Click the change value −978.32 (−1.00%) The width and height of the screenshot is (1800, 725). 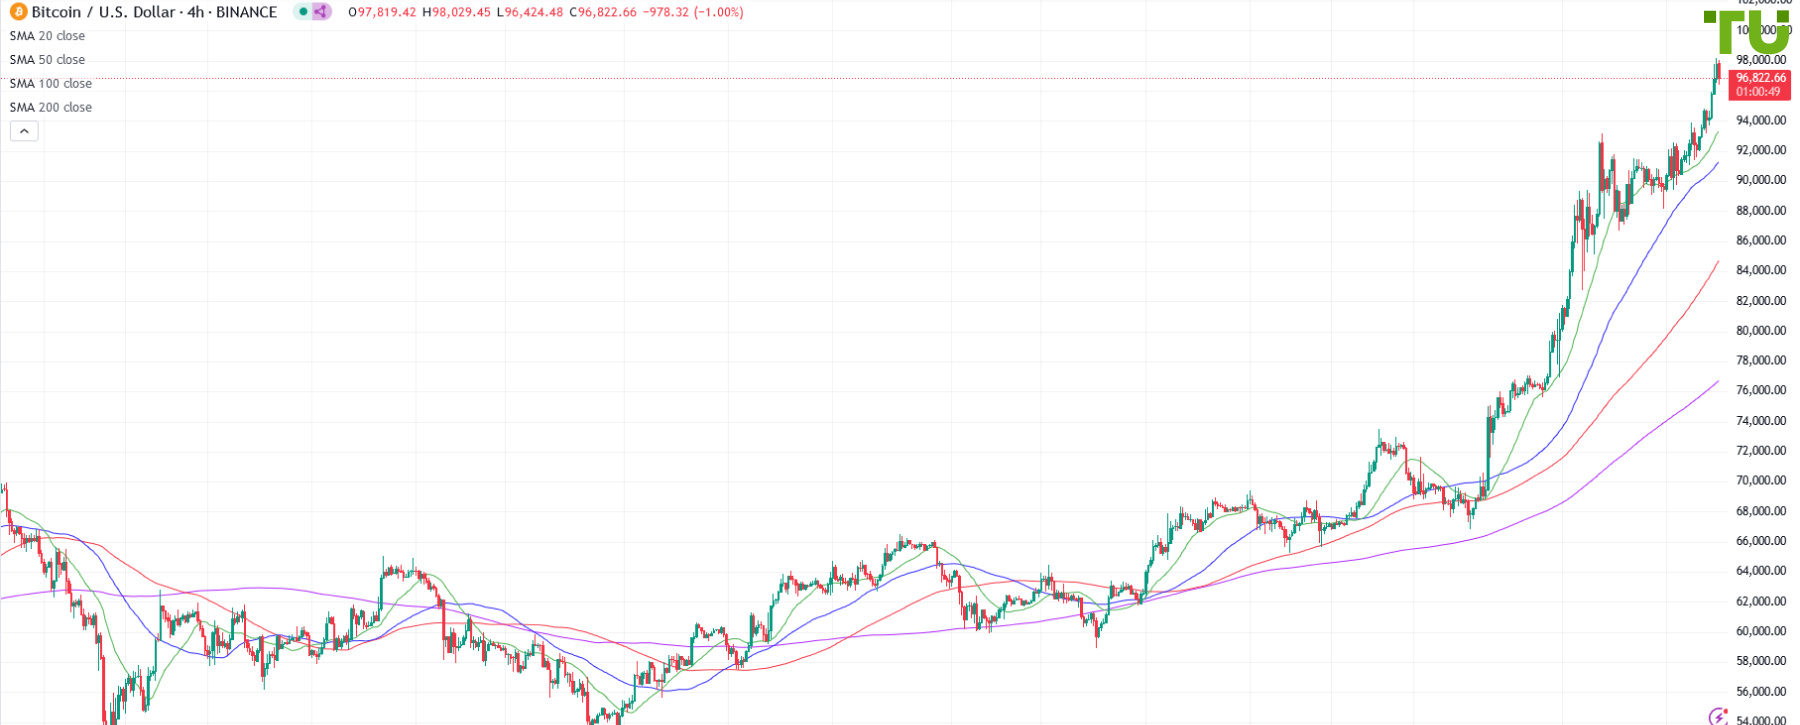pyautogui.click(x=693, y=12)
